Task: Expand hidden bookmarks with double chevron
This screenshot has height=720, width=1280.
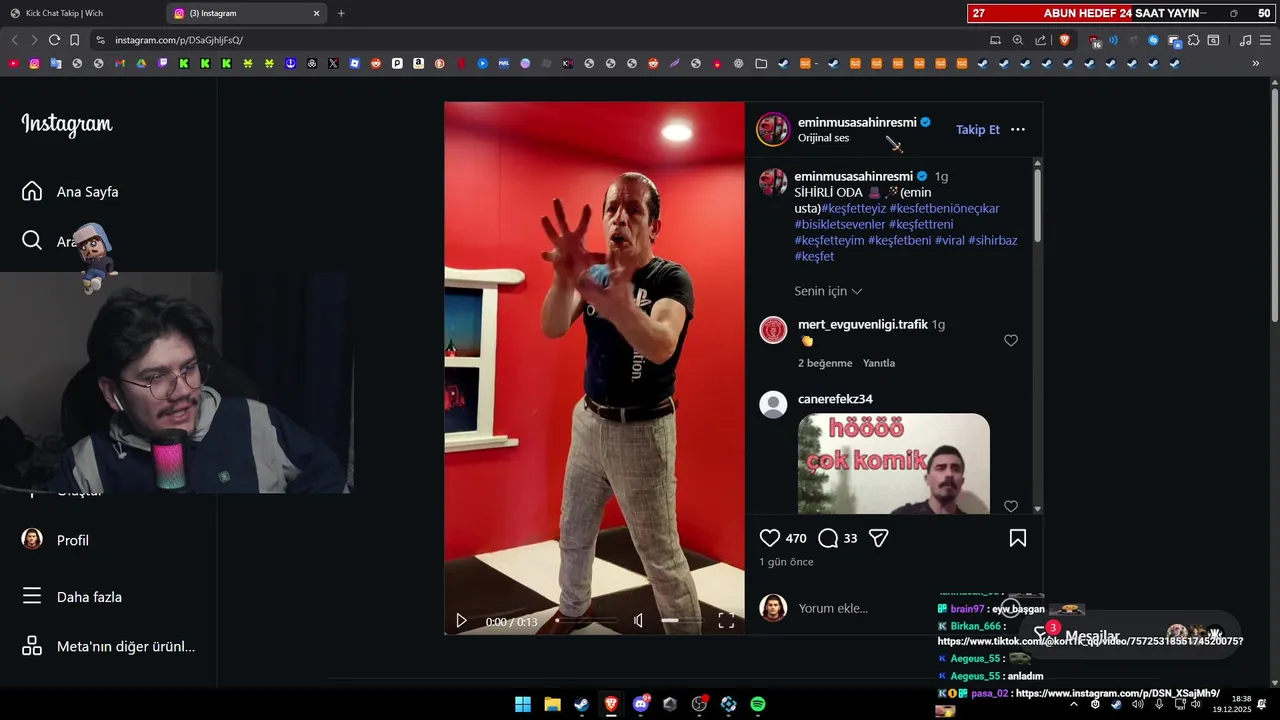Action: [1256, 63]
